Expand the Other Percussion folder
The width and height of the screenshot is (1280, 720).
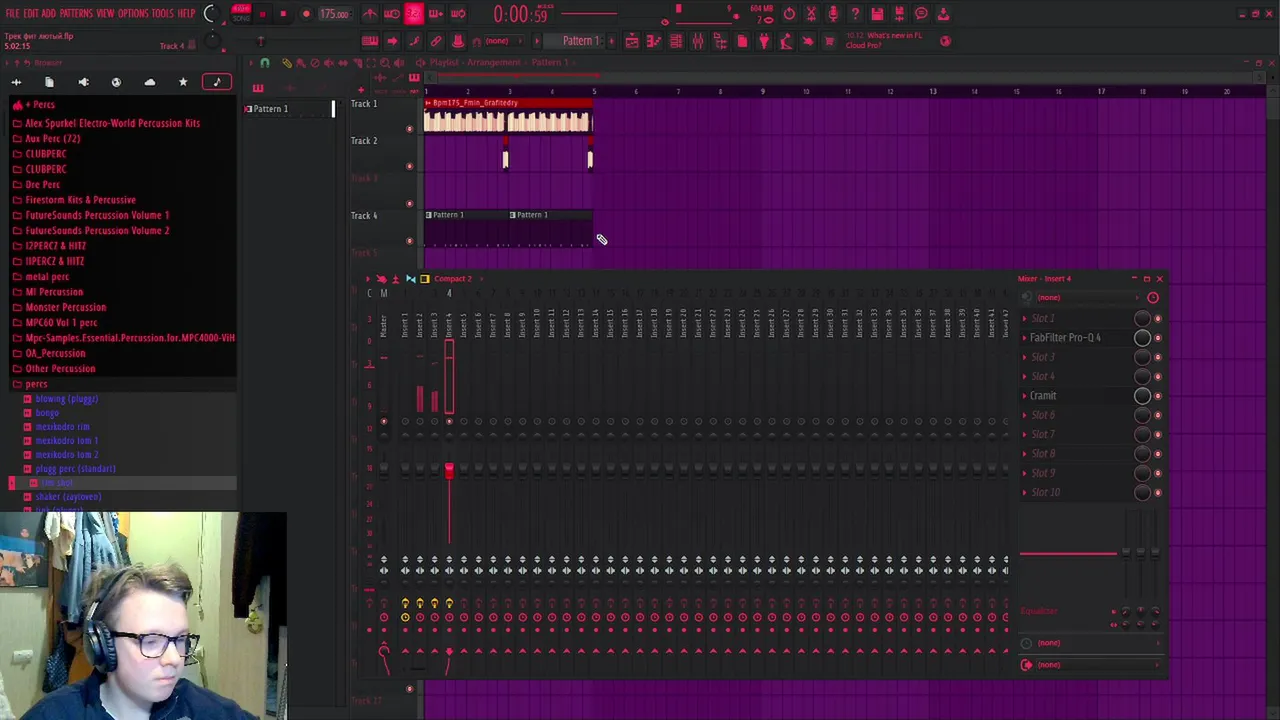[x=60, y=368]
